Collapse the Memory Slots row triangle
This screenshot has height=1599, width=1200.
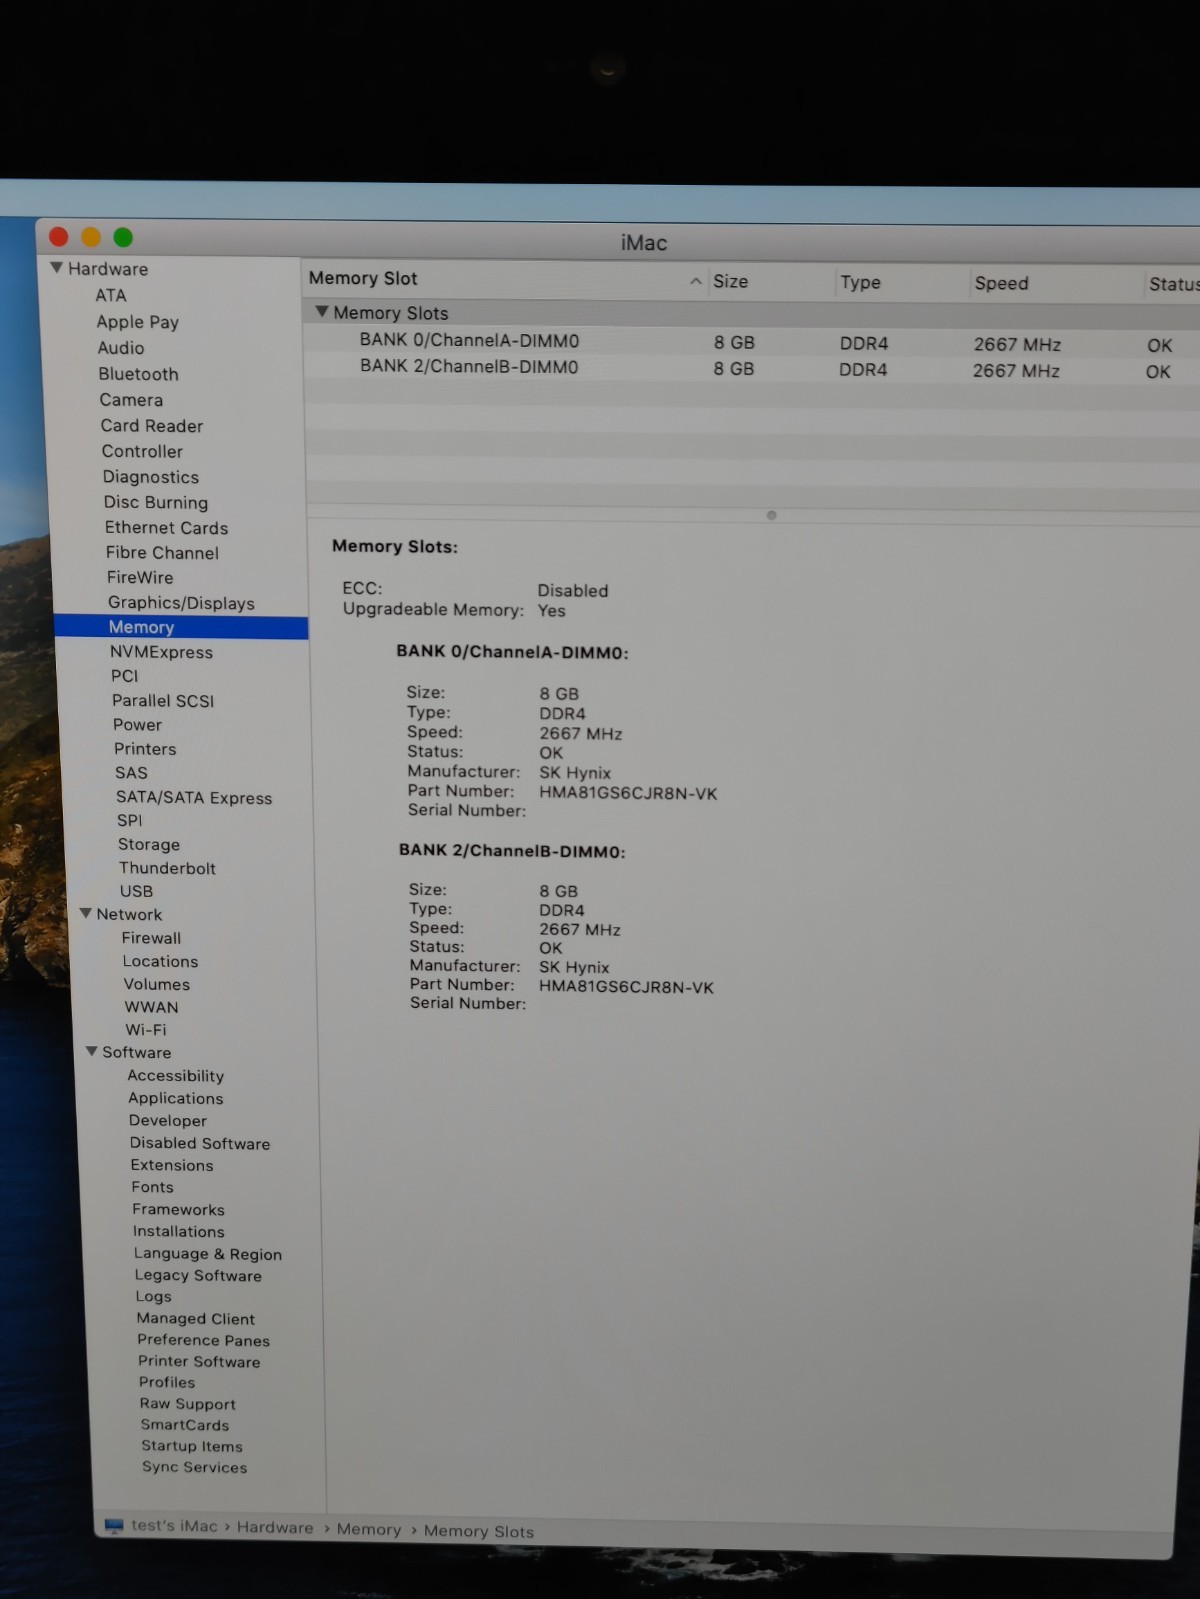pyautogui.click(x=322, y=312)
